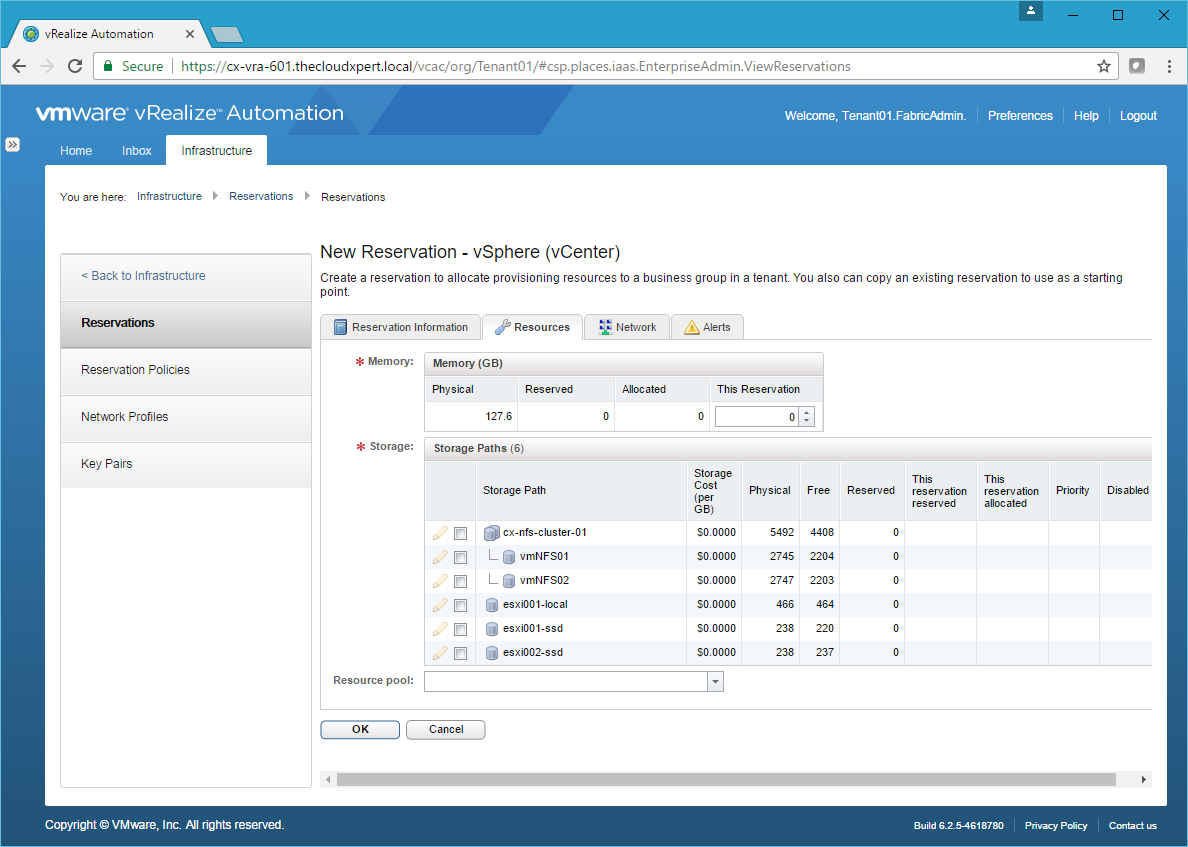Tick the cx-nfs-cluster-01 storage checkbox
1188x847 pixels.
[460, 533]
